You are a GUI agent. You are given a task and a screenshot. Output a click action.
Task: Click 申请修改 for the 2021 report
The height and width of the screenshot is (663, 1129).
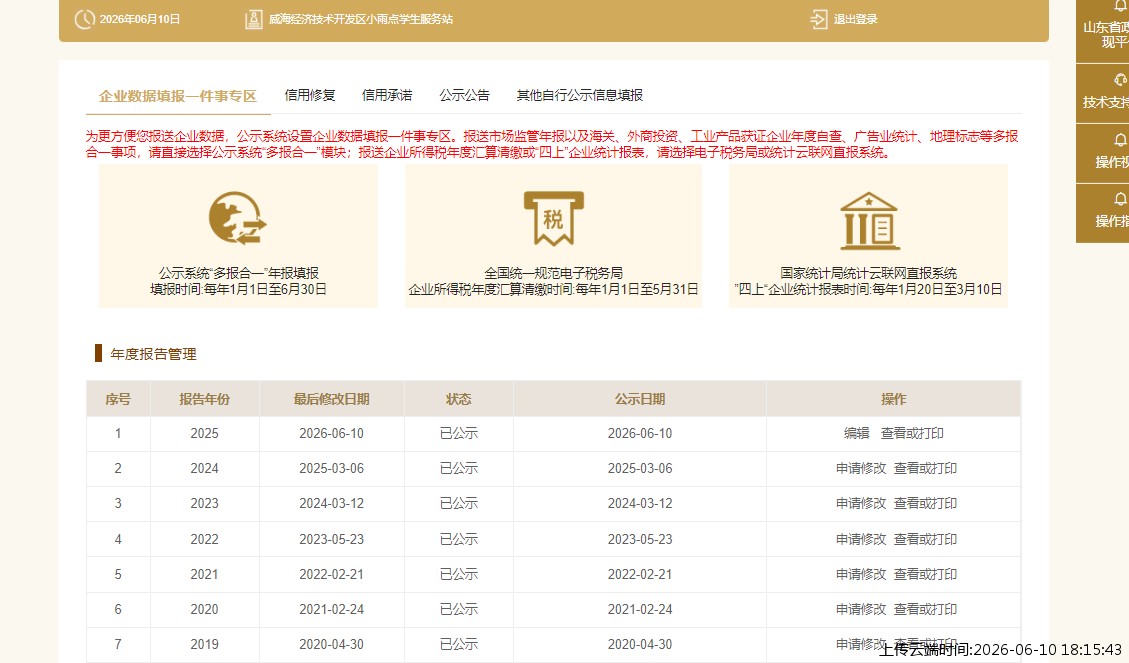(861, 574)
